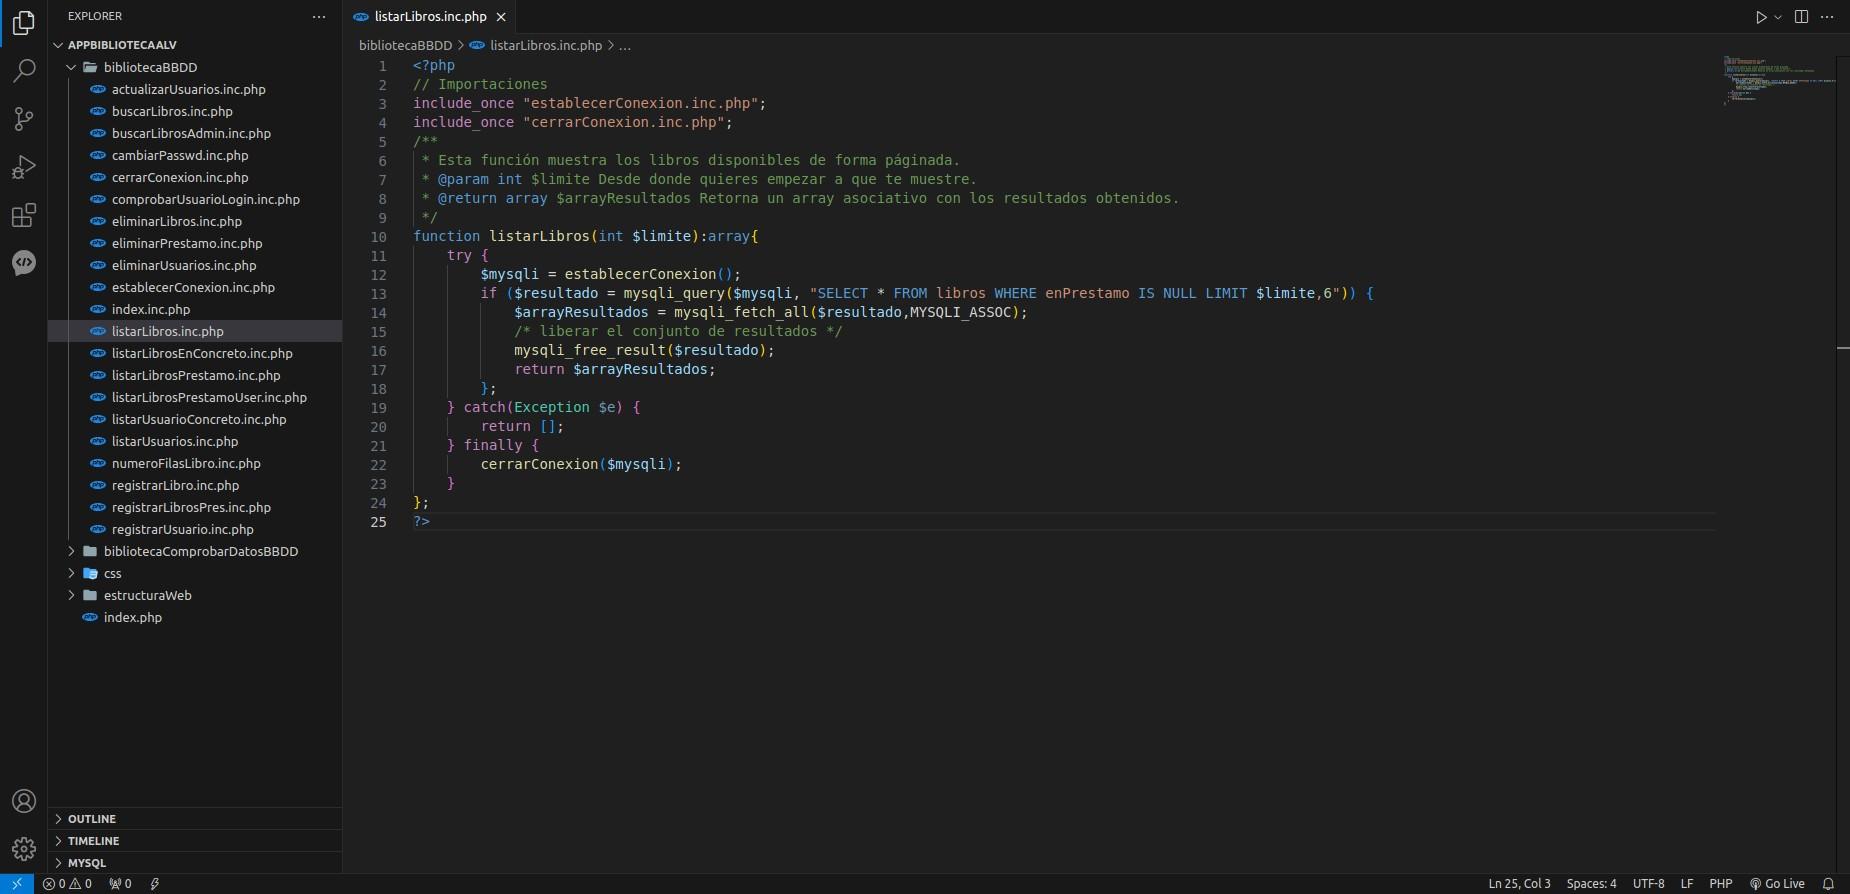Select listarLibros.inc.php in Explorer tree
Image resolution: width=1850 pixels, height=894 pixels.
click(195, 331)
